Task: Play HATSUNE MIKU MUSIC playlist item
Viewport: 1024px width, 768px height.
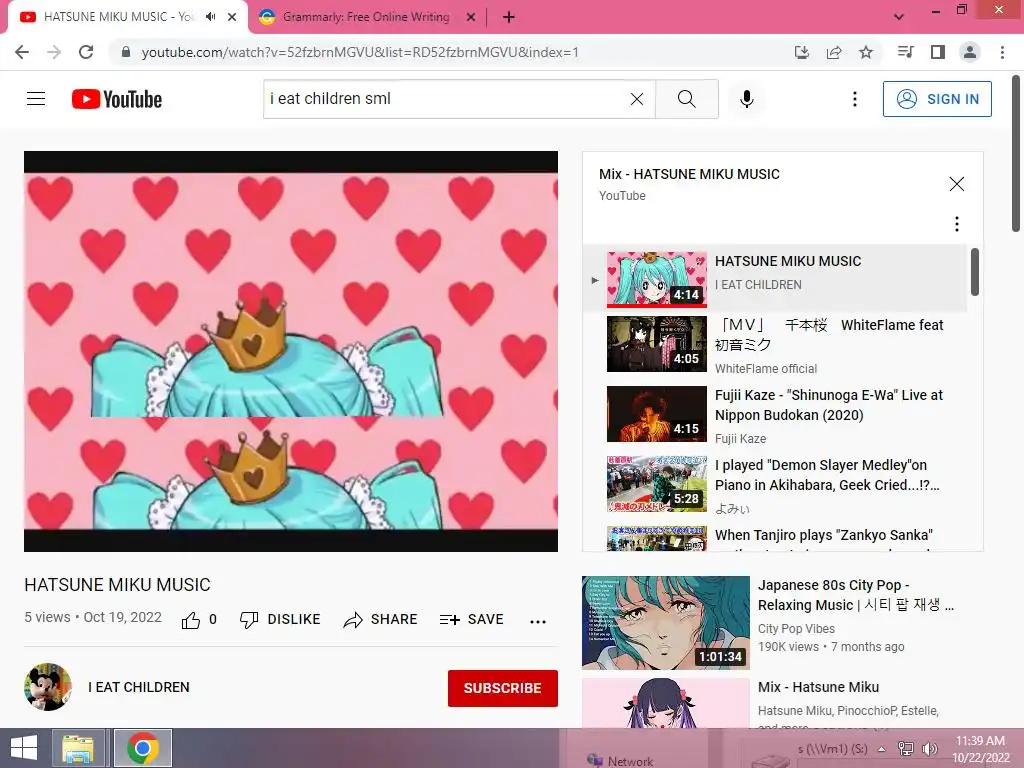Action: point(775,279)
